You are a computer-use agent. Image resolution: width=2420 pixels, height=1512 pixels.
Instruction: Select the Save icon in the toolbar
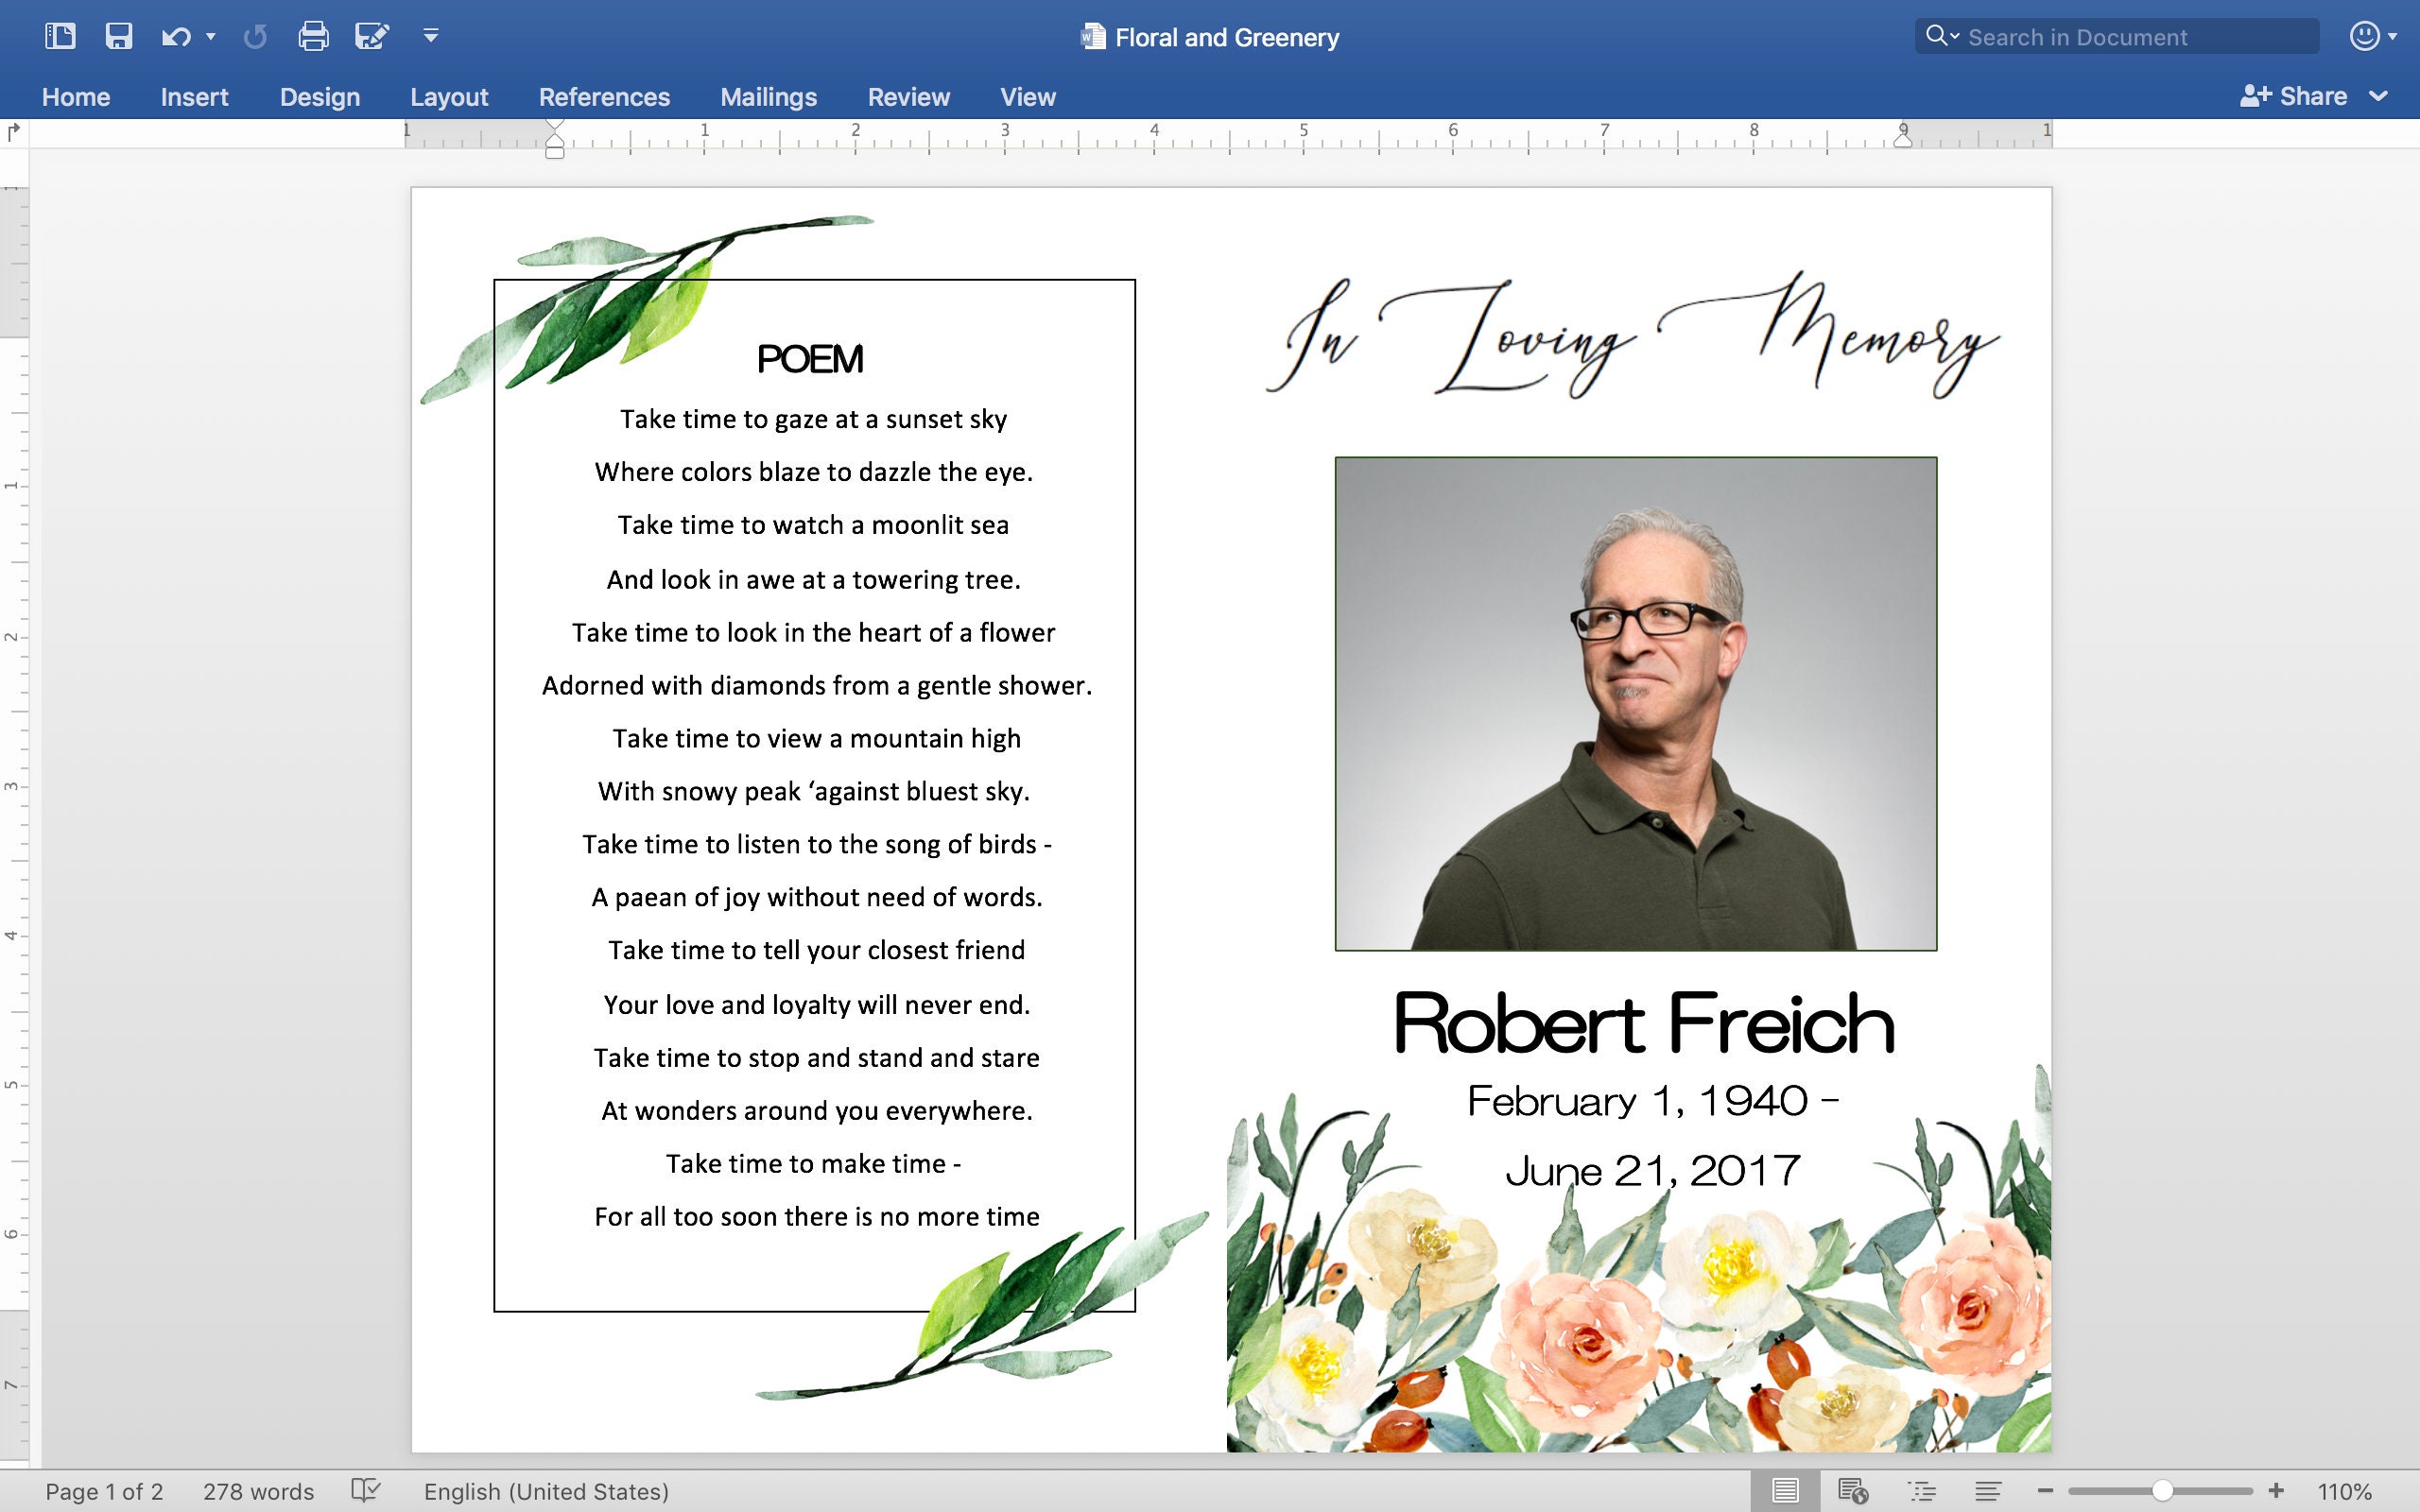pos(120,35)
